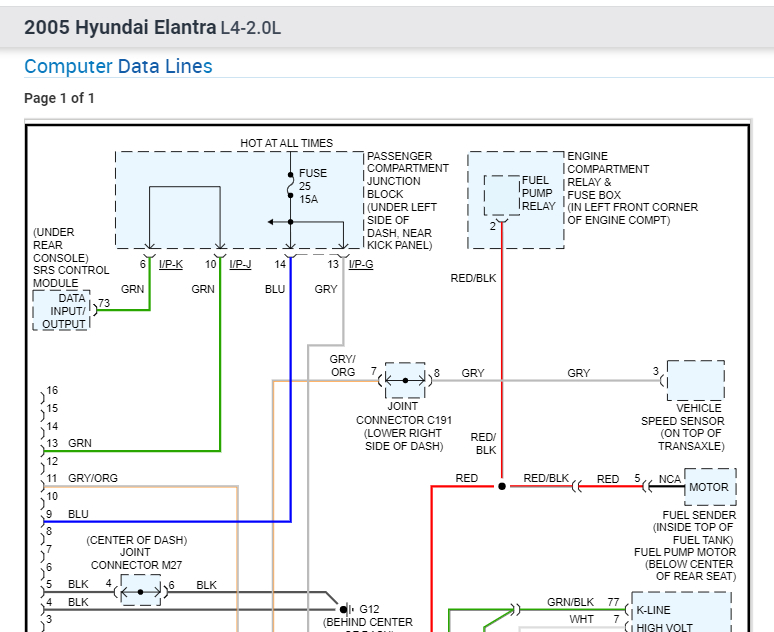Click the Fuse 25 15A symbol

[x=291, y=186]
